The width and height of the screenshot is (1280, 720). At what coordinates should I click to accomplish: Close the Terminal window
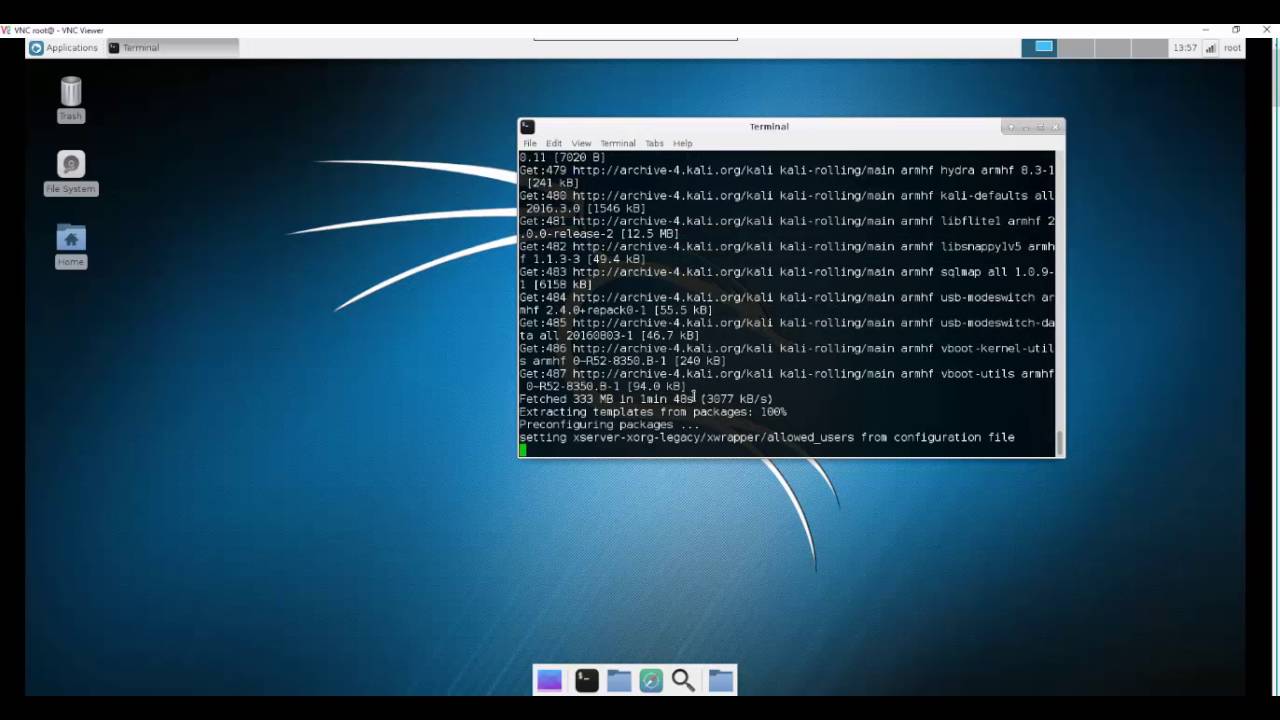(1055, 127)
